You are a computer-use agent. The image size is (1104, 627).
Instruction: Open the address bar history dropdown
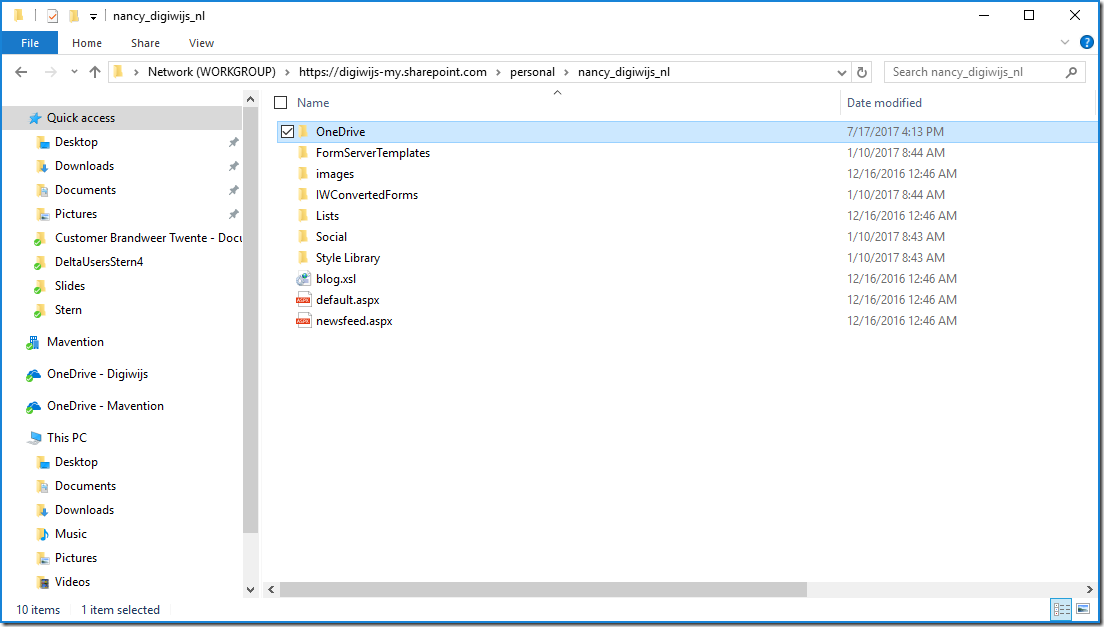click(x=841, y=72)
